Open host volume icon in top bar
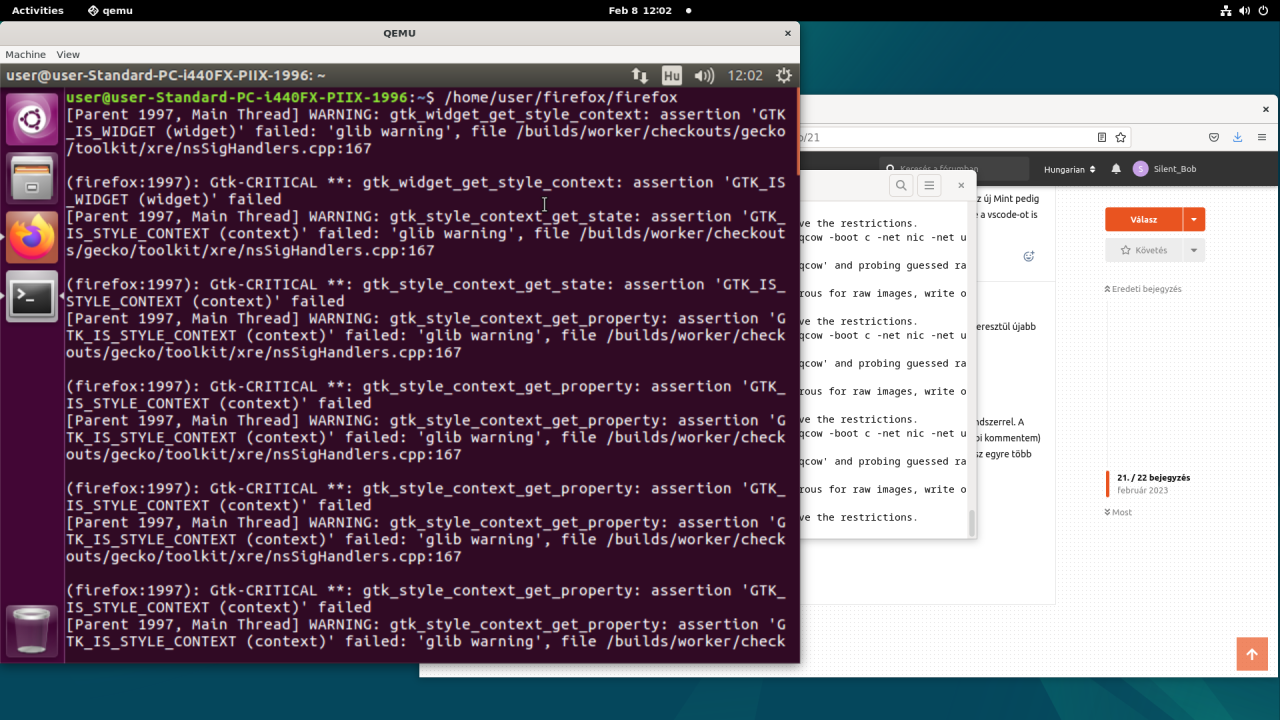This screenshot has width=1280, height=720. pyautogui.click(x=1246, y=10)
